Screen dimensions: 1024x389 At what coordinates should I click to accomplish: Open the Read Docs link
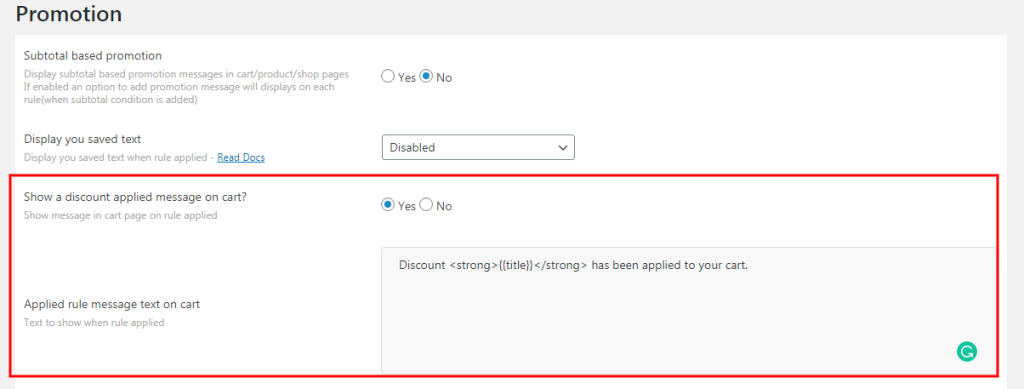click(x=241, y=157)
